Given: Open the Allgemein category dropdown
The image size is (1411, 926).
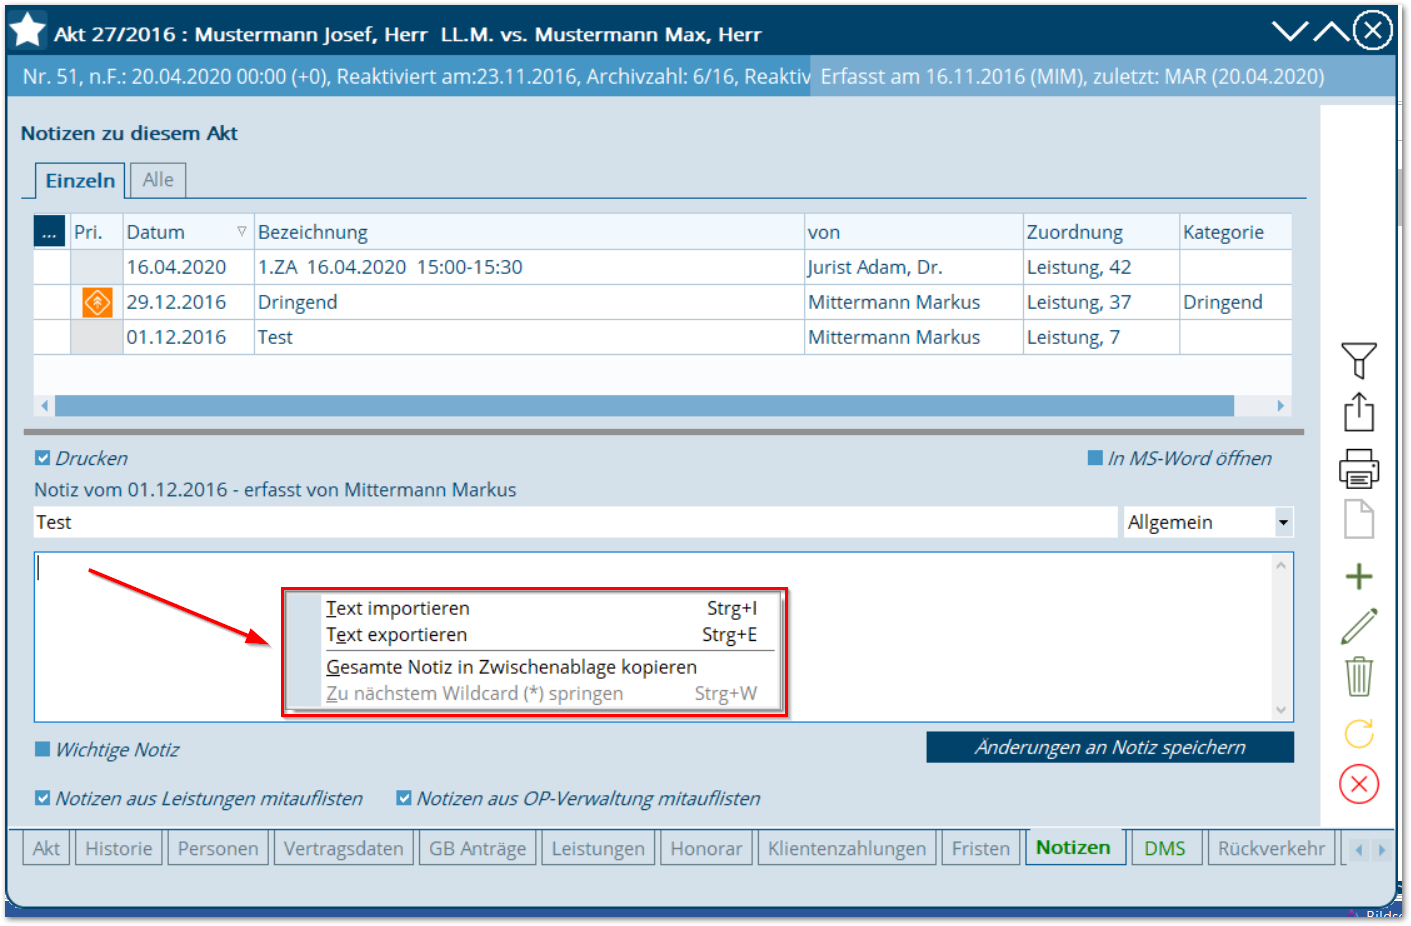Looking at the screenshot, I should click(x=1283, y=522).
